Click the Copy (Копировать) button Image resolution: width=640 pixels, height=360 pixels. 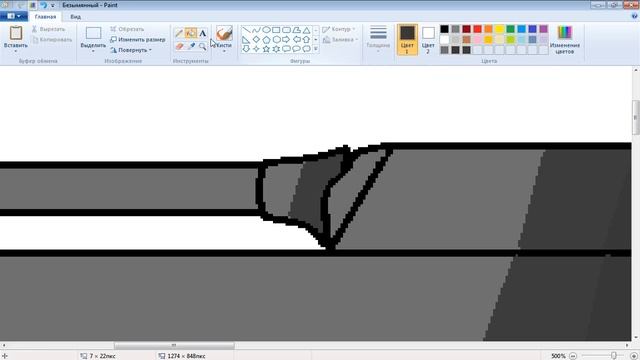[x=52, y=40]
